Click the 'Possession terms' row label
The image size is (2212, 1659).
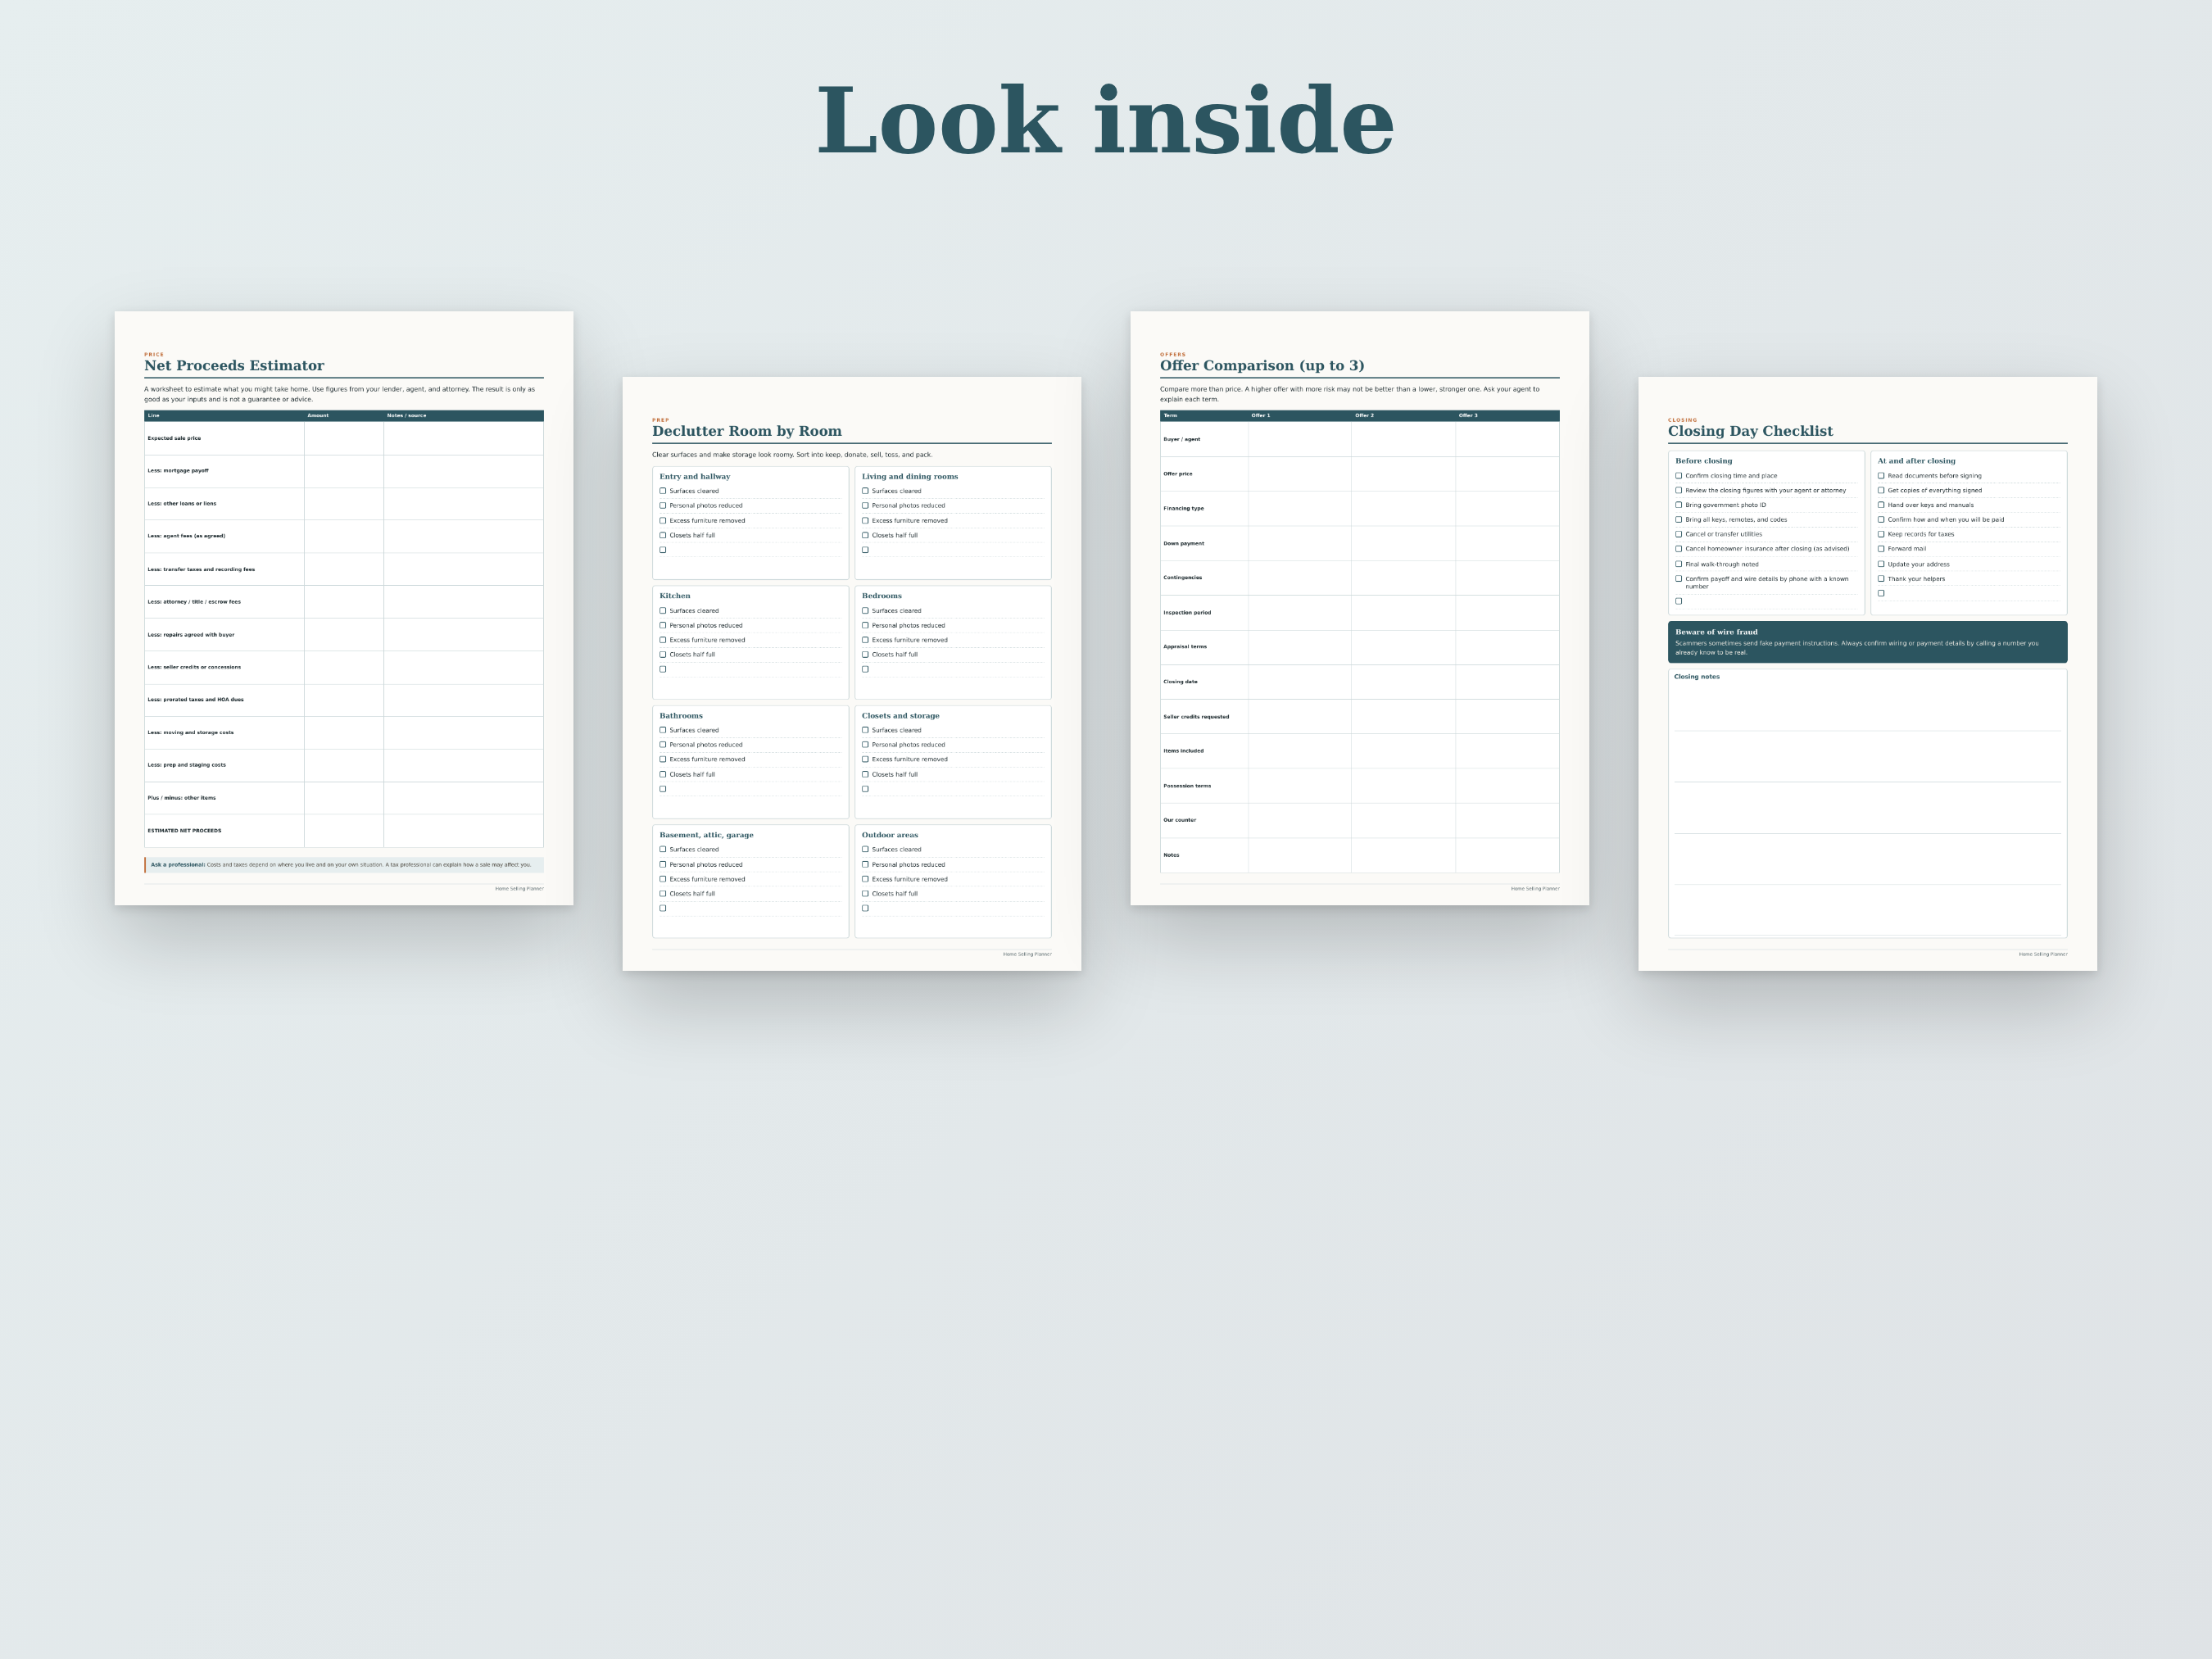click(x=1187, y=786)
